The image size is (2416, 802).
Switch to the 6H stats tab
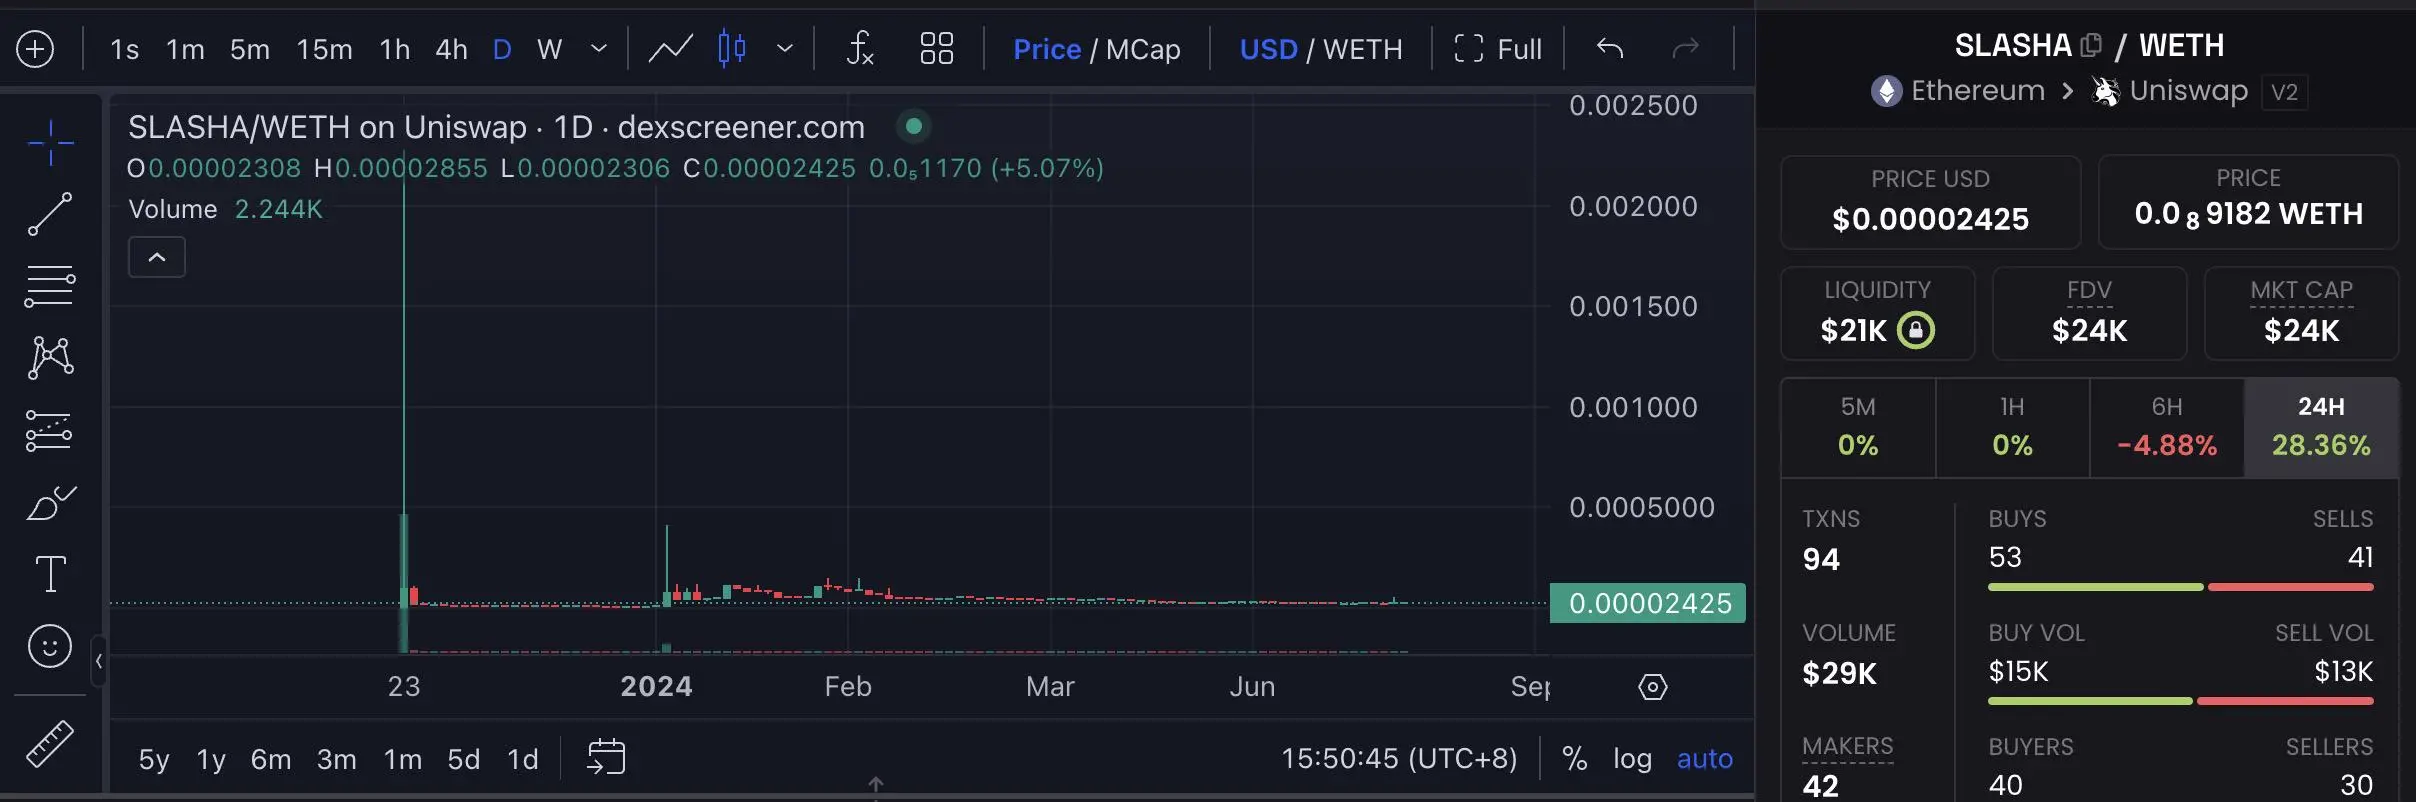tap(2167, 427)
